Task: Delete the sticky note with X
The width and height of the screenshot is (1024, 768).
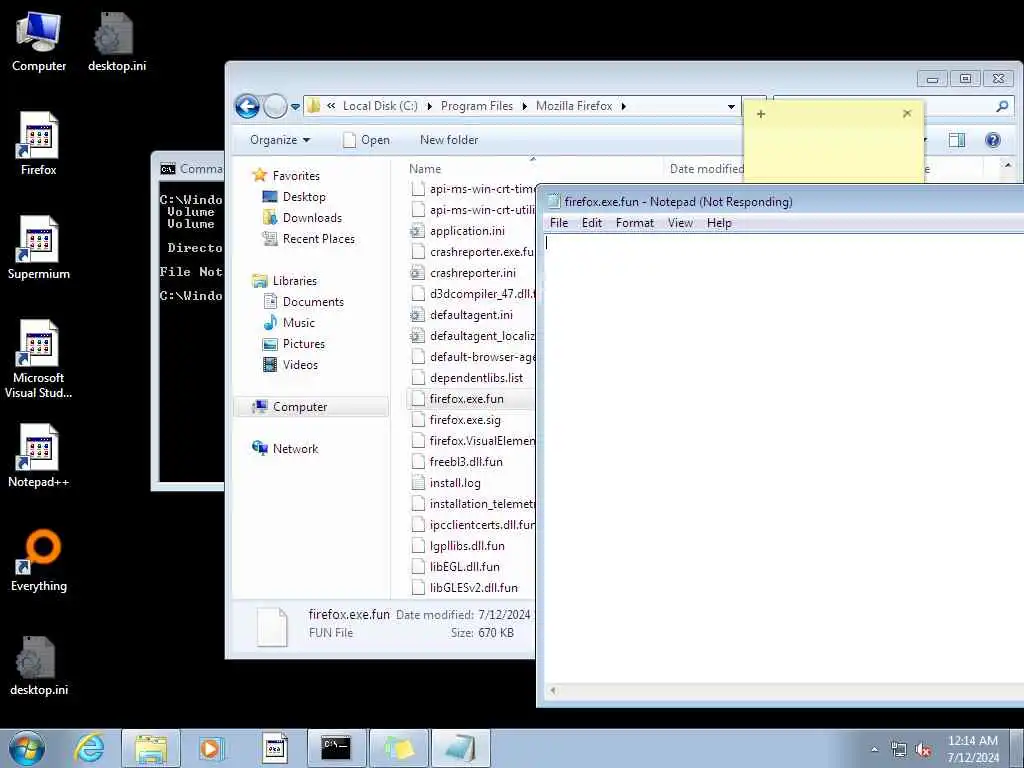Action: point(906,114)
